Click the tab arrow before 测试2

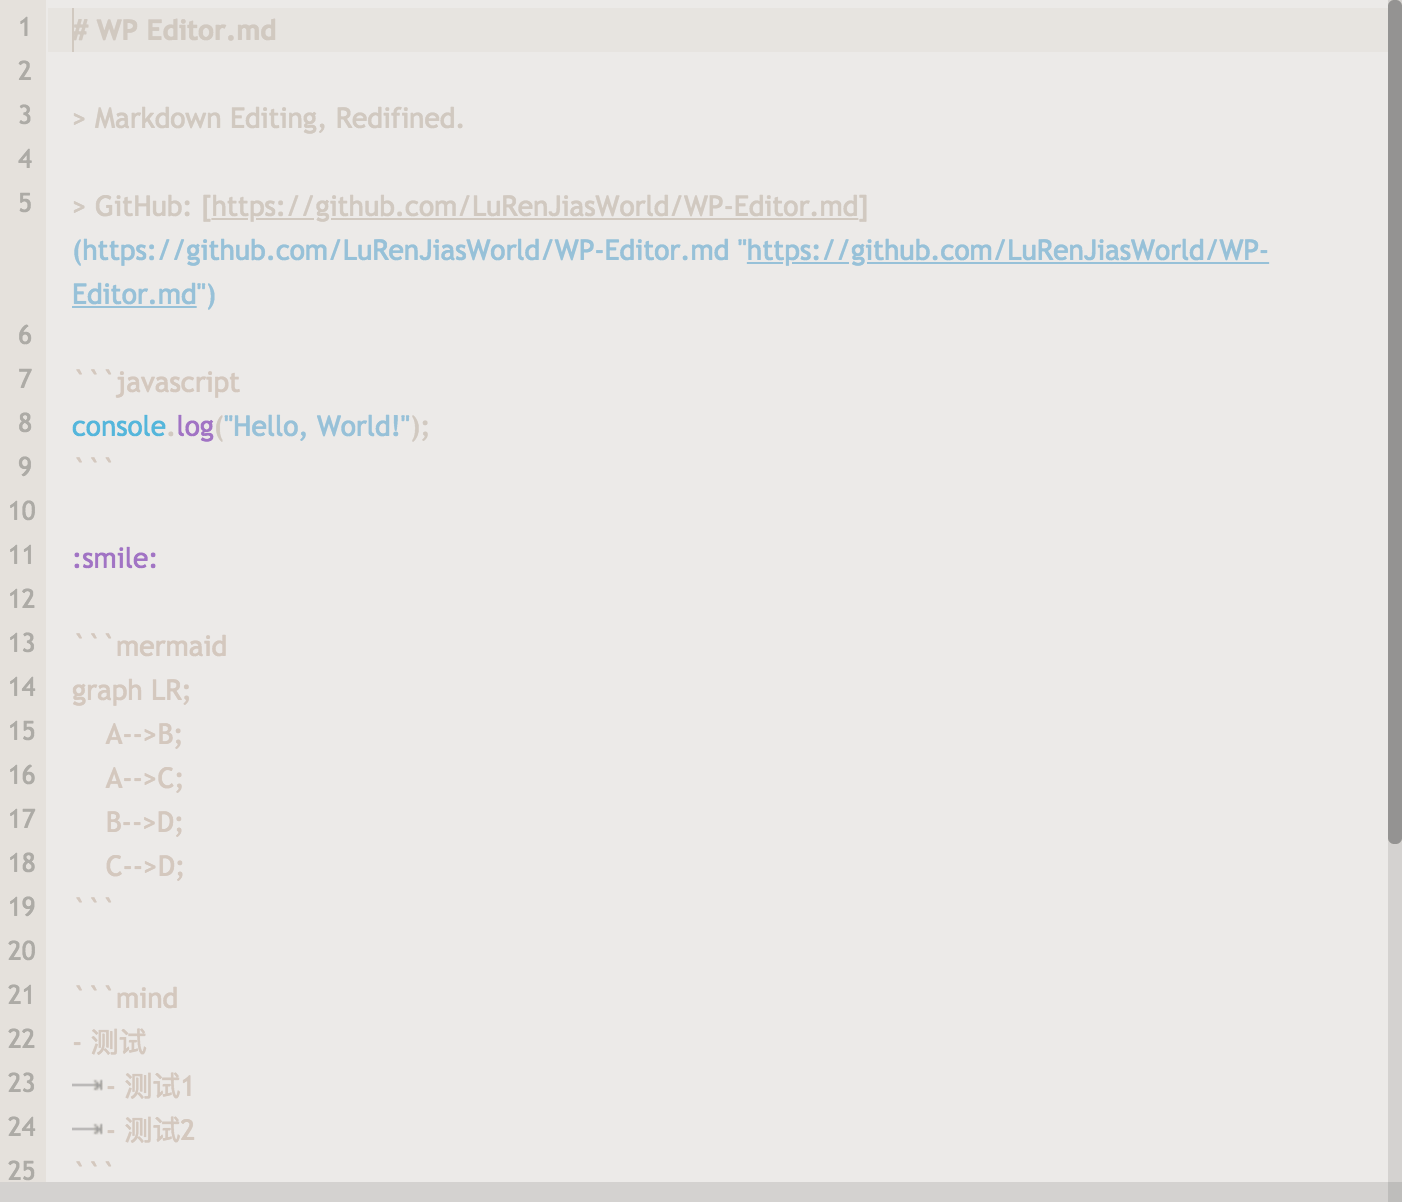88,1130
